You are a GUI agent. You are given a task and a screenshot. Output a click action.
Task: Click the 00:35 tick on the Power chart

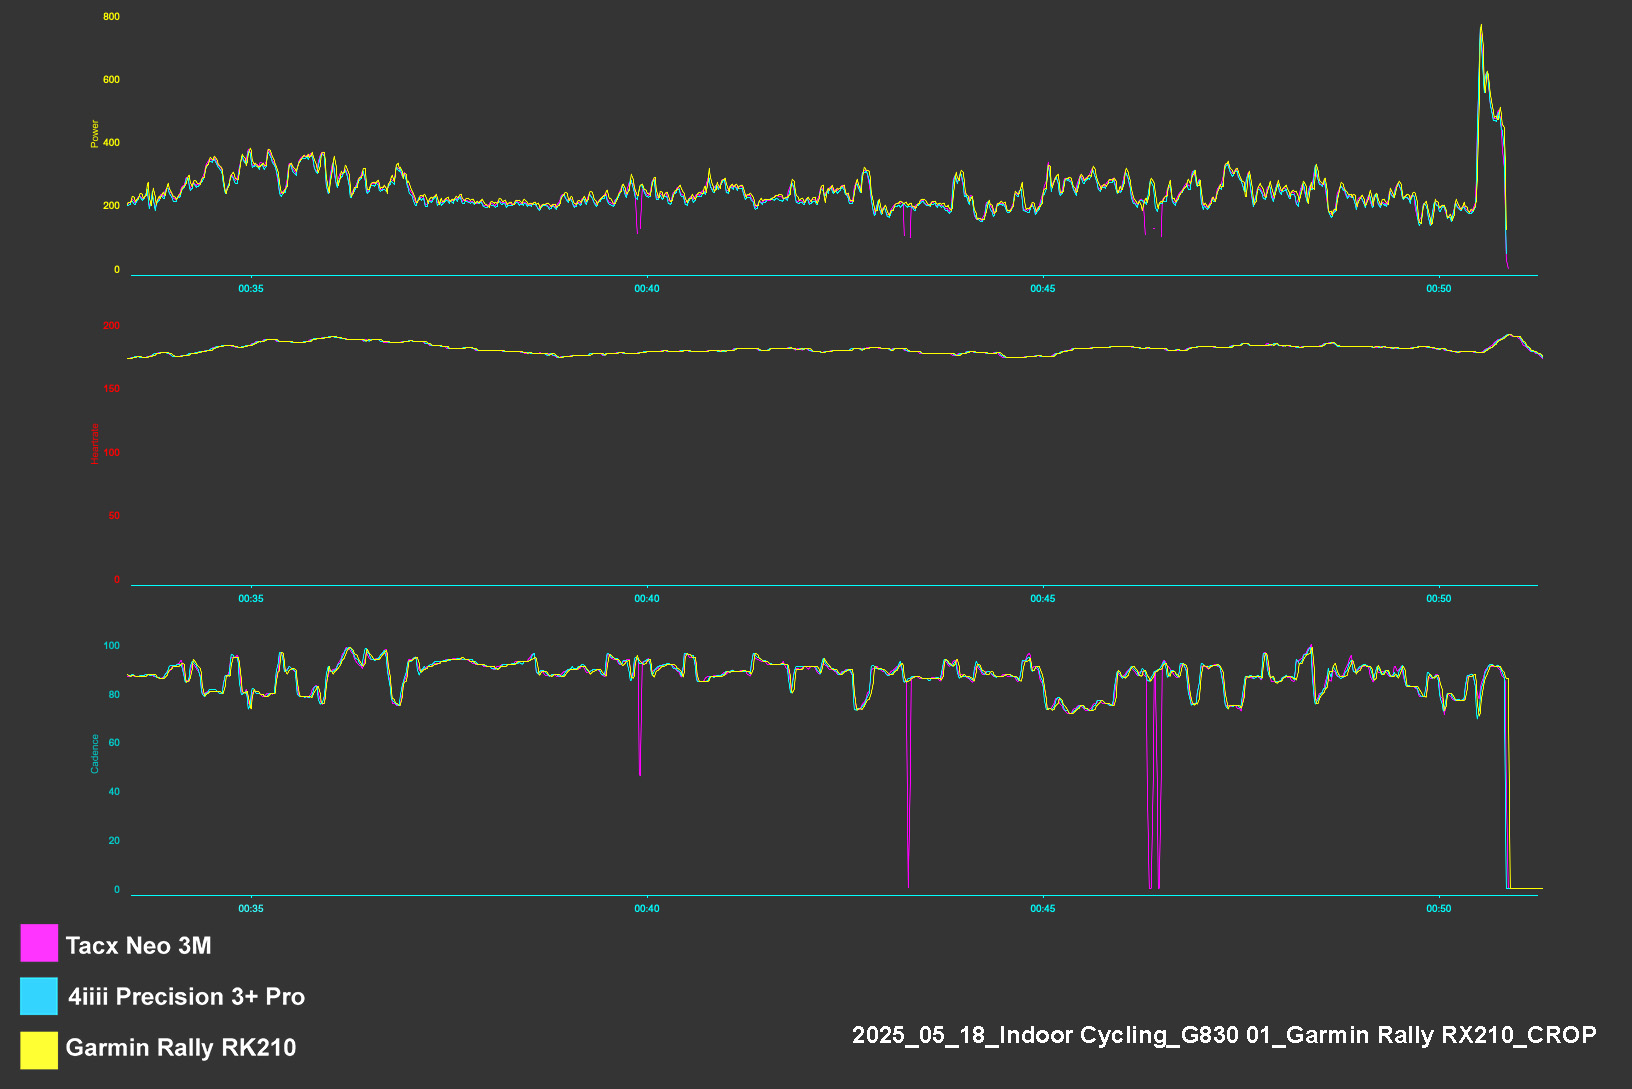click(251, 288)
